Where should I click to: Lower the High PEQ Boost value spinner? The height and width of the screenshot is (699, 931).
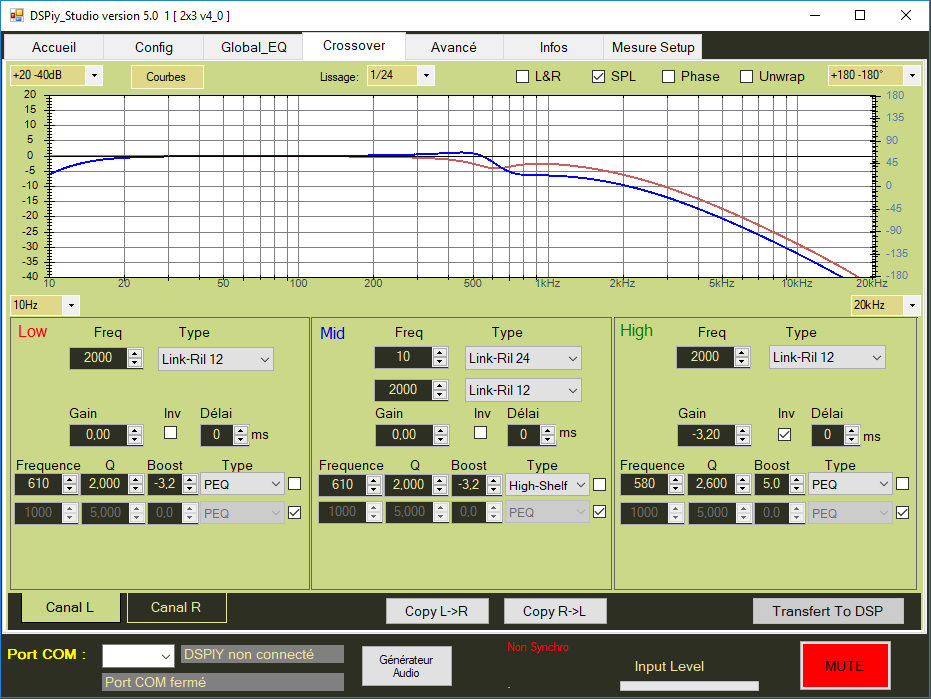798,489
